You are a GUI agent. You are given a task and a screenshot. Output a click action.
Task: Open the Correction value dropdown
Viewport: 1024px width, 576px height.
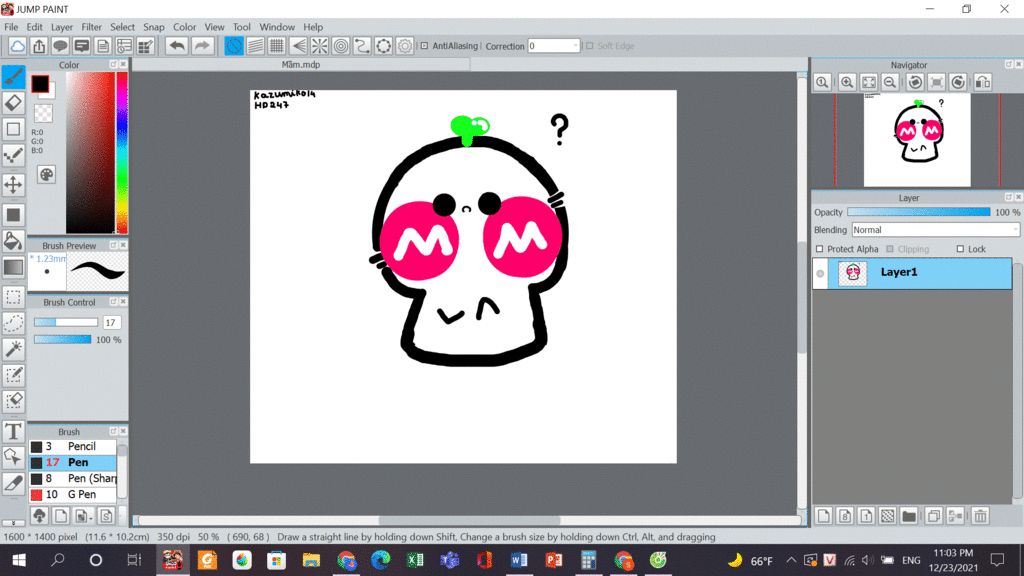click(575, 46)
